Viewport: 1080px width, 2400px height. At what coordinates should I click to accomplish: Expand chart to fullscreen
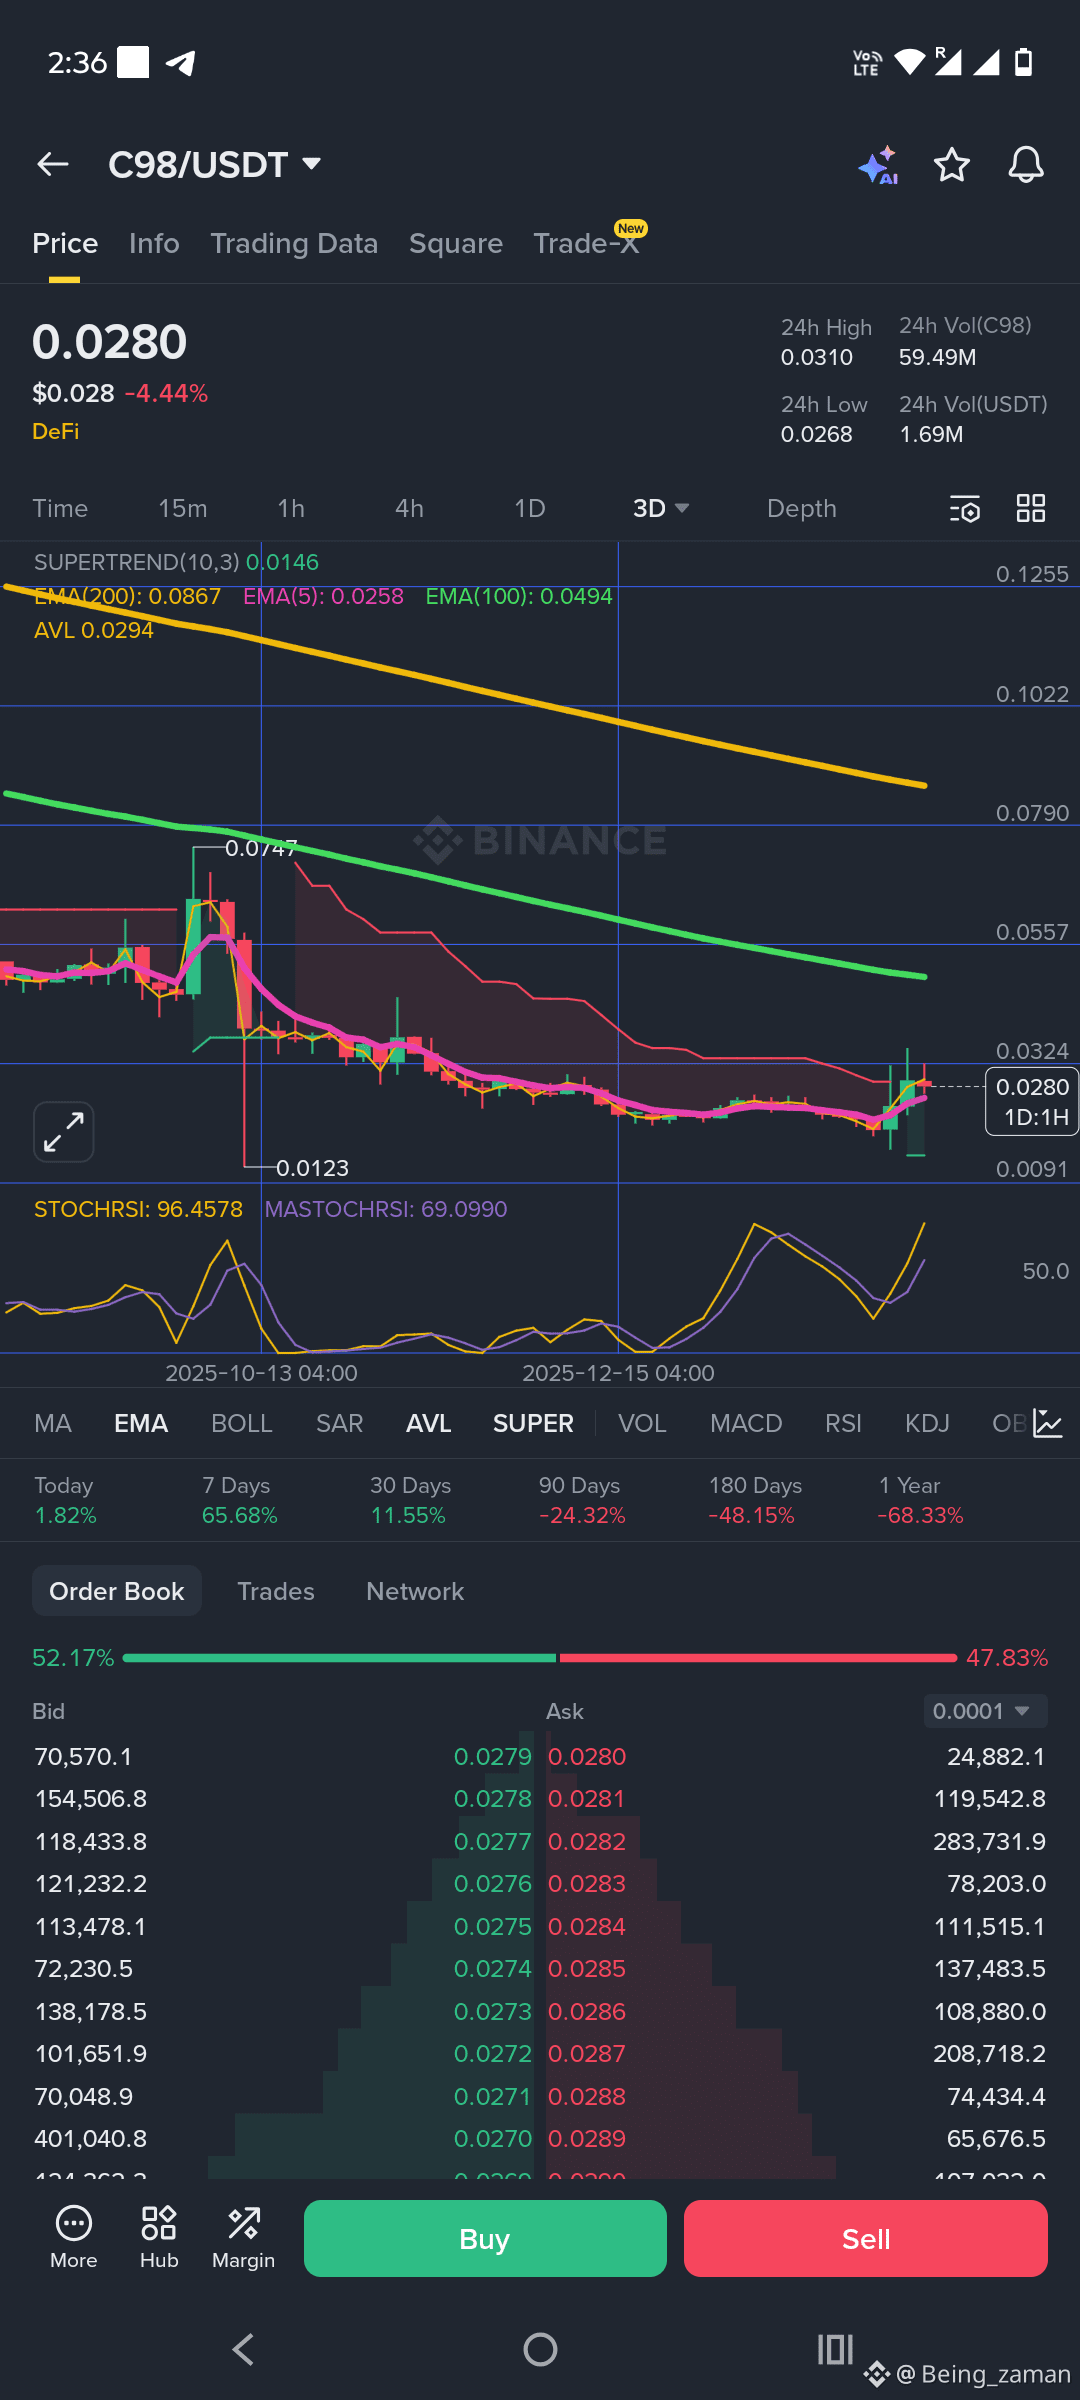click(64, 1132)
